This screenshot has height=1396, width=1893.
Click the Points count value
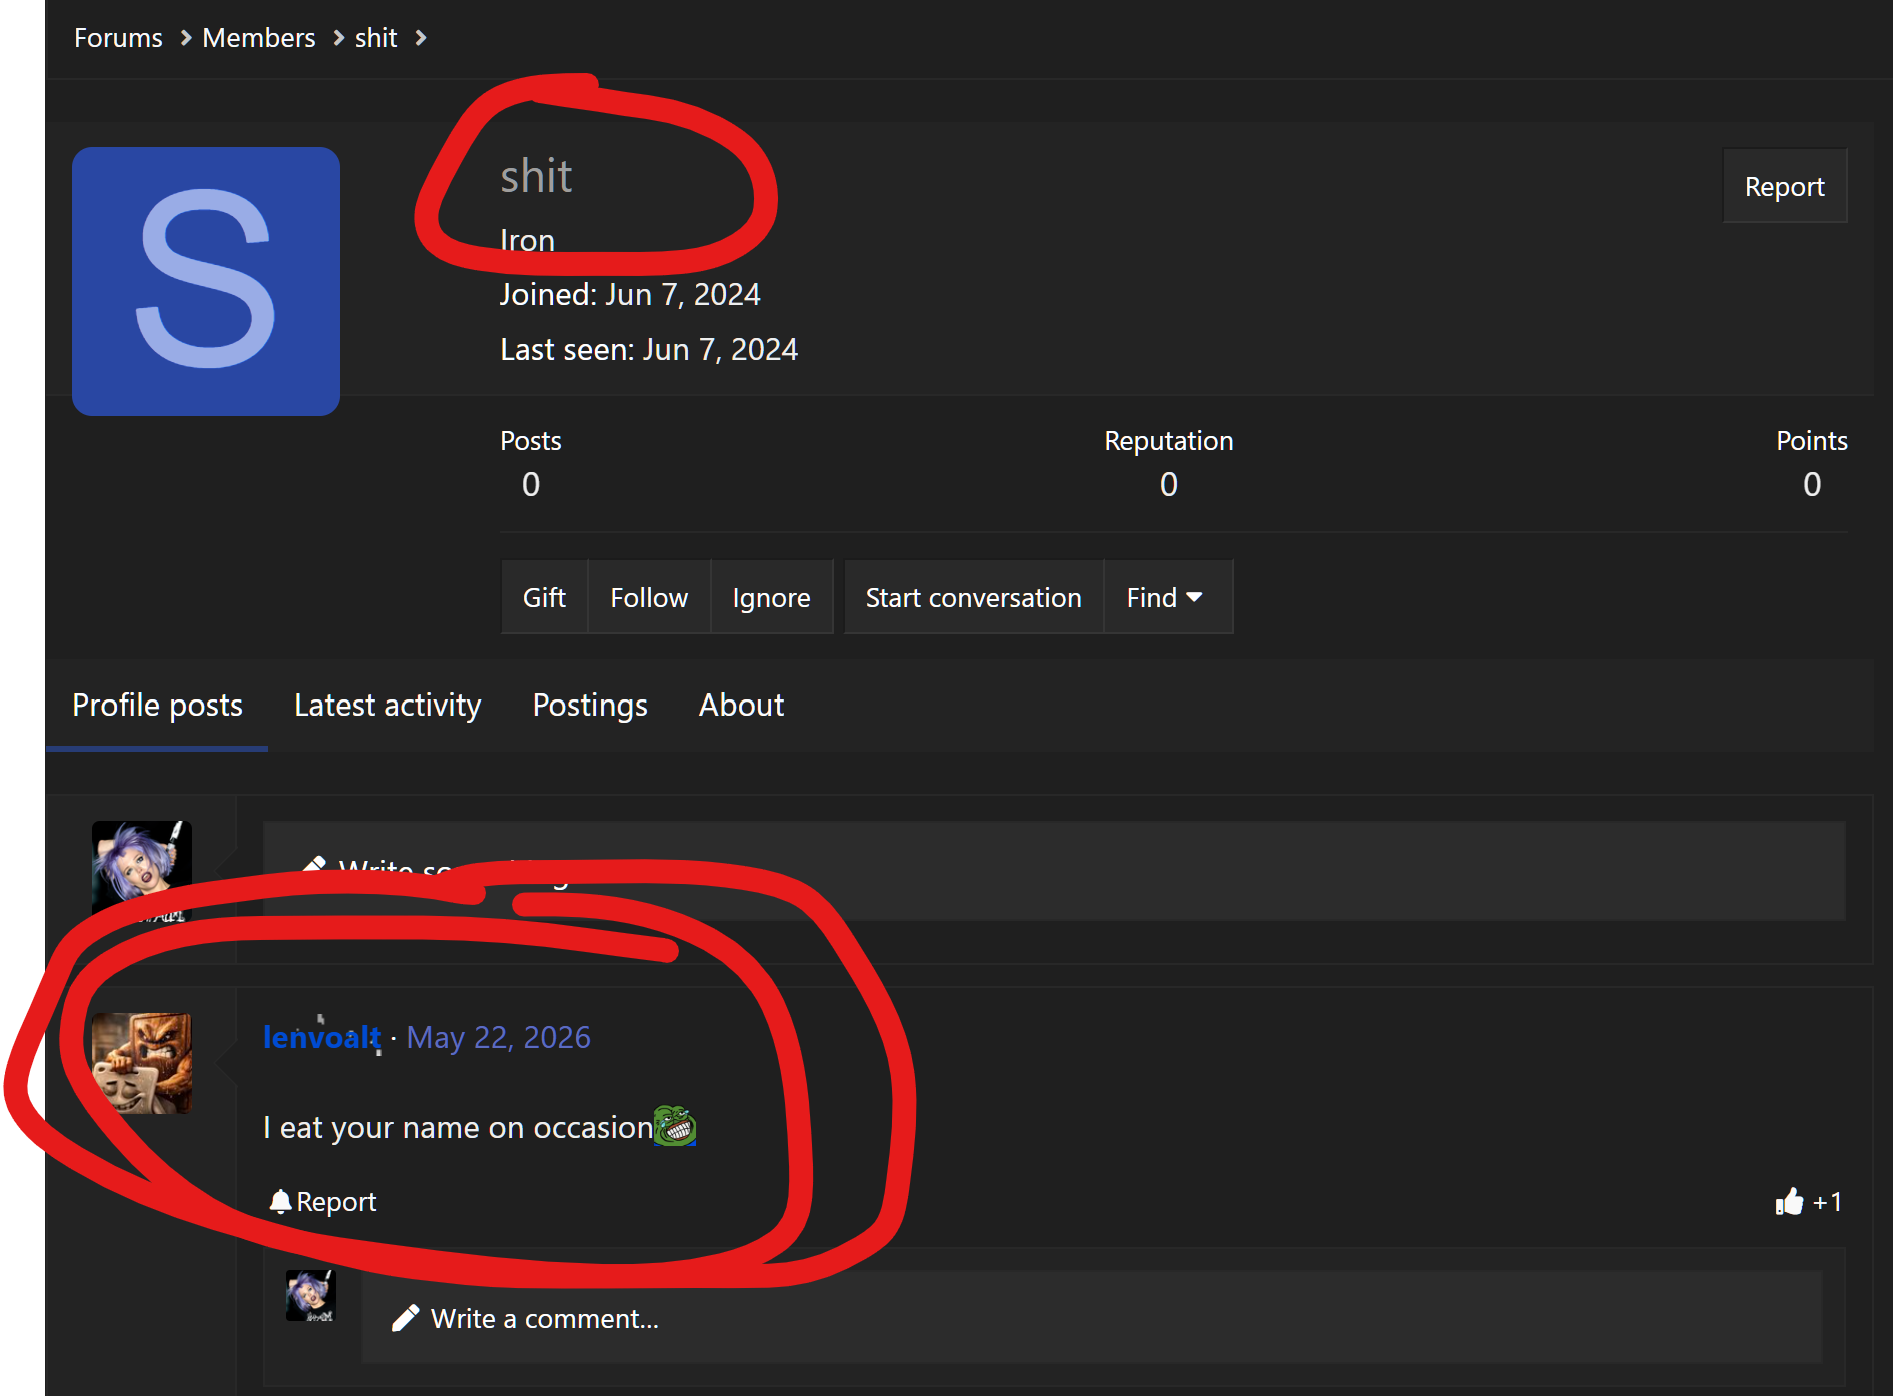point(1812,484)
